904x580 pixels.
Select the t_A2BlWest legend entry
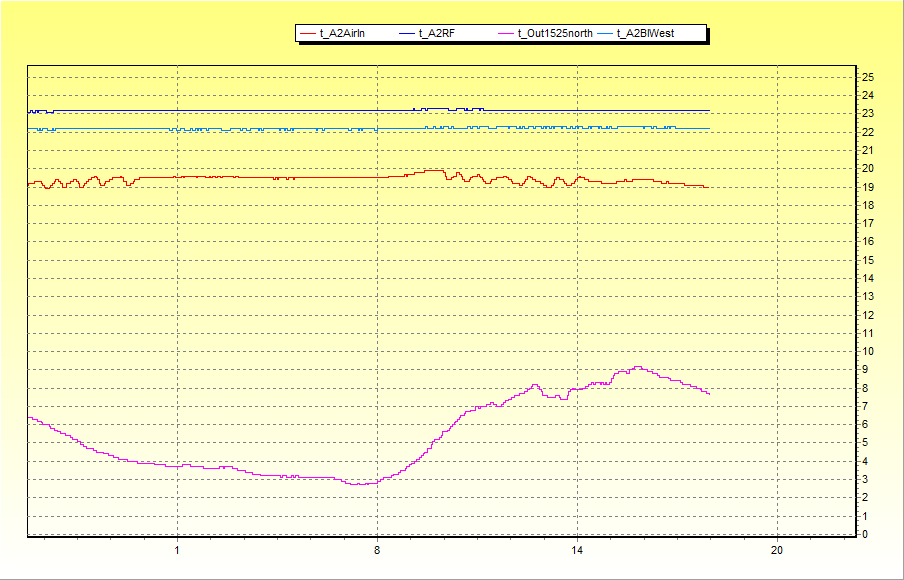[645, 33]
